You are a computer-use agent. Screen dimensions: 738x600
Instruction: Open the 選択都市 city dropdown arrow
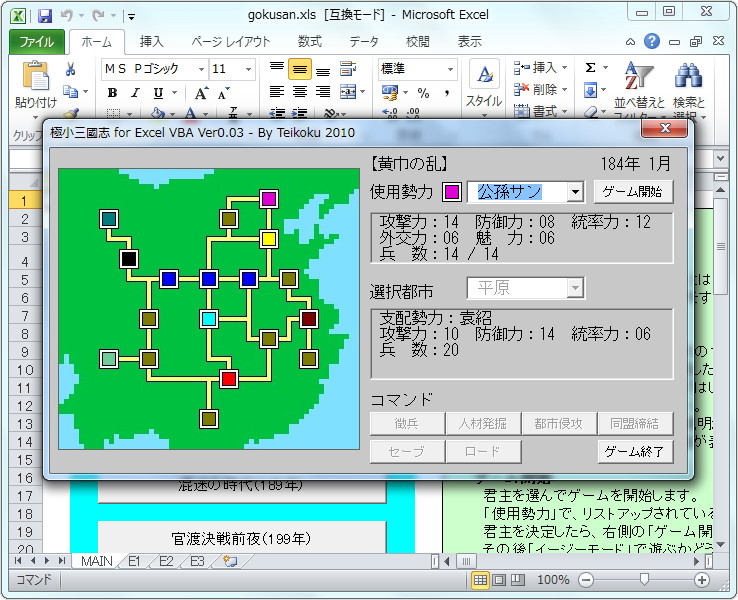575,288
